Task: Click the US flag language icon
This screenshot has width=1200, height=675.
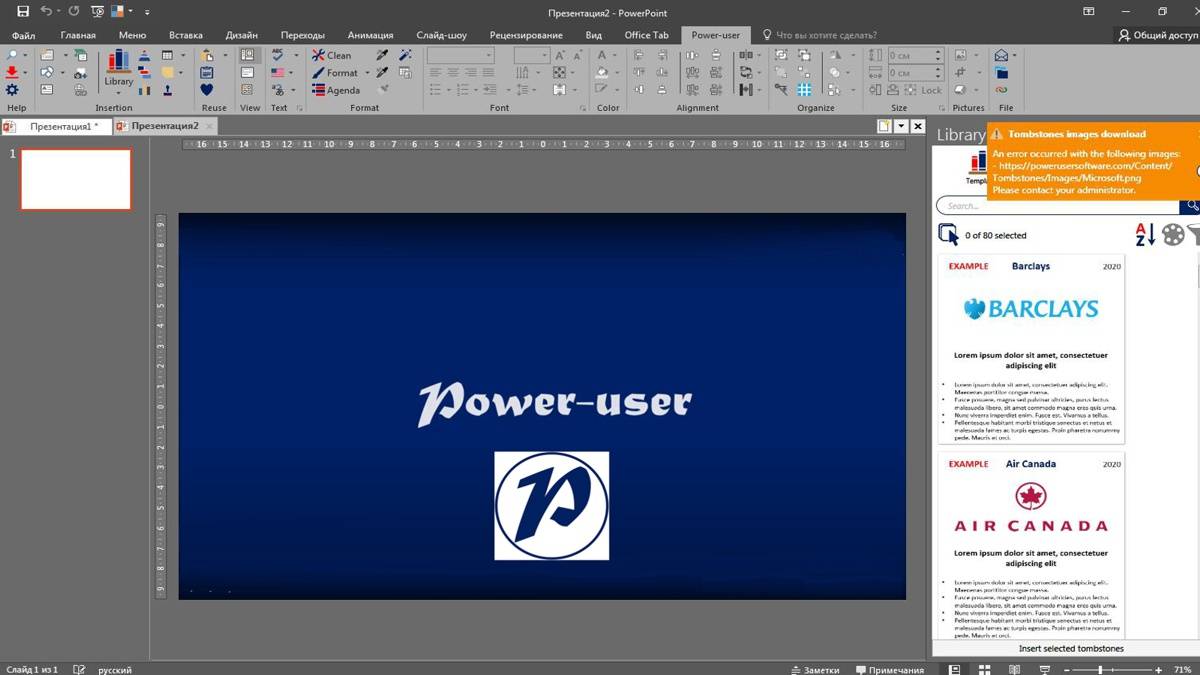Action: 277,73
